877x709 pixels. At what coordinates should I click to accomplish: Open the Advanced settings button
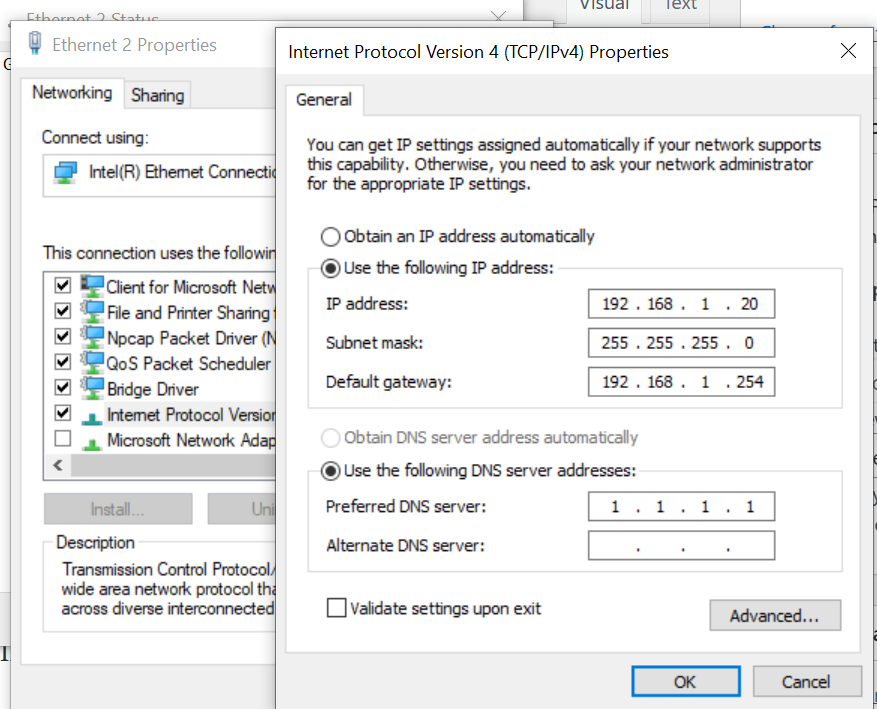tap(774, 616)
